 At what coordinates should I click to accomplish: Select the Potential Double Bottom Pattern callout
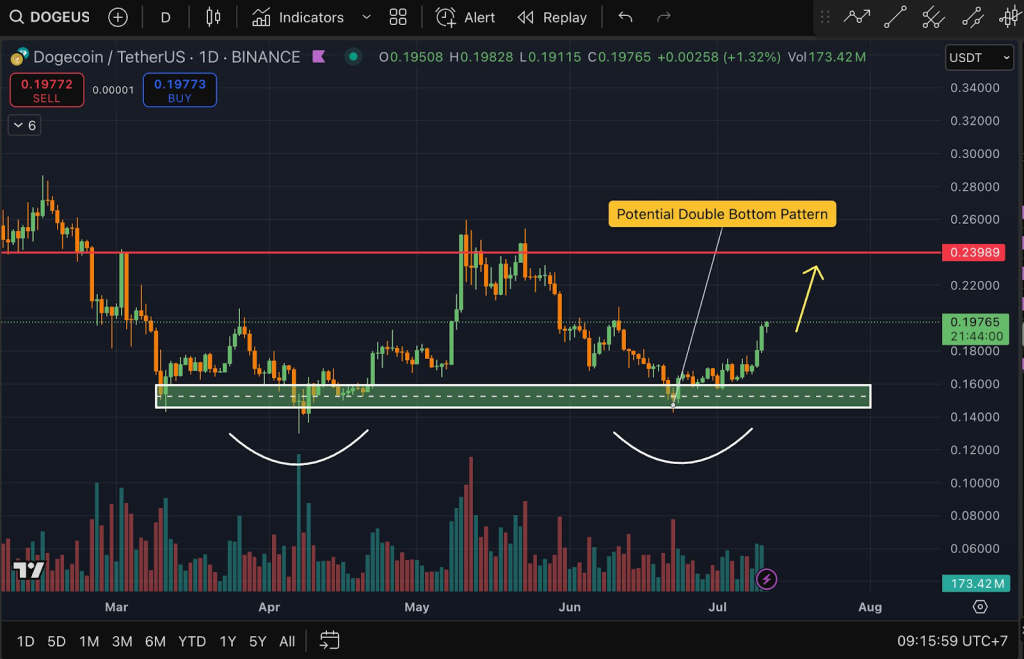point(722,214)
